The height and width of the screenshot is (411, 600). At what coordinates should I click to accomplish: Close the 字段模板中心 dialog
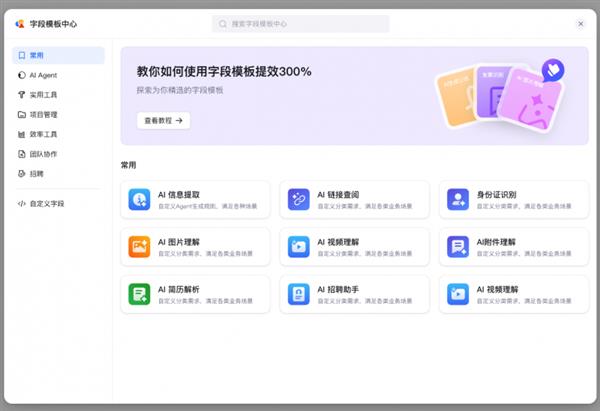pyautogui.click(x=580, y=24)
